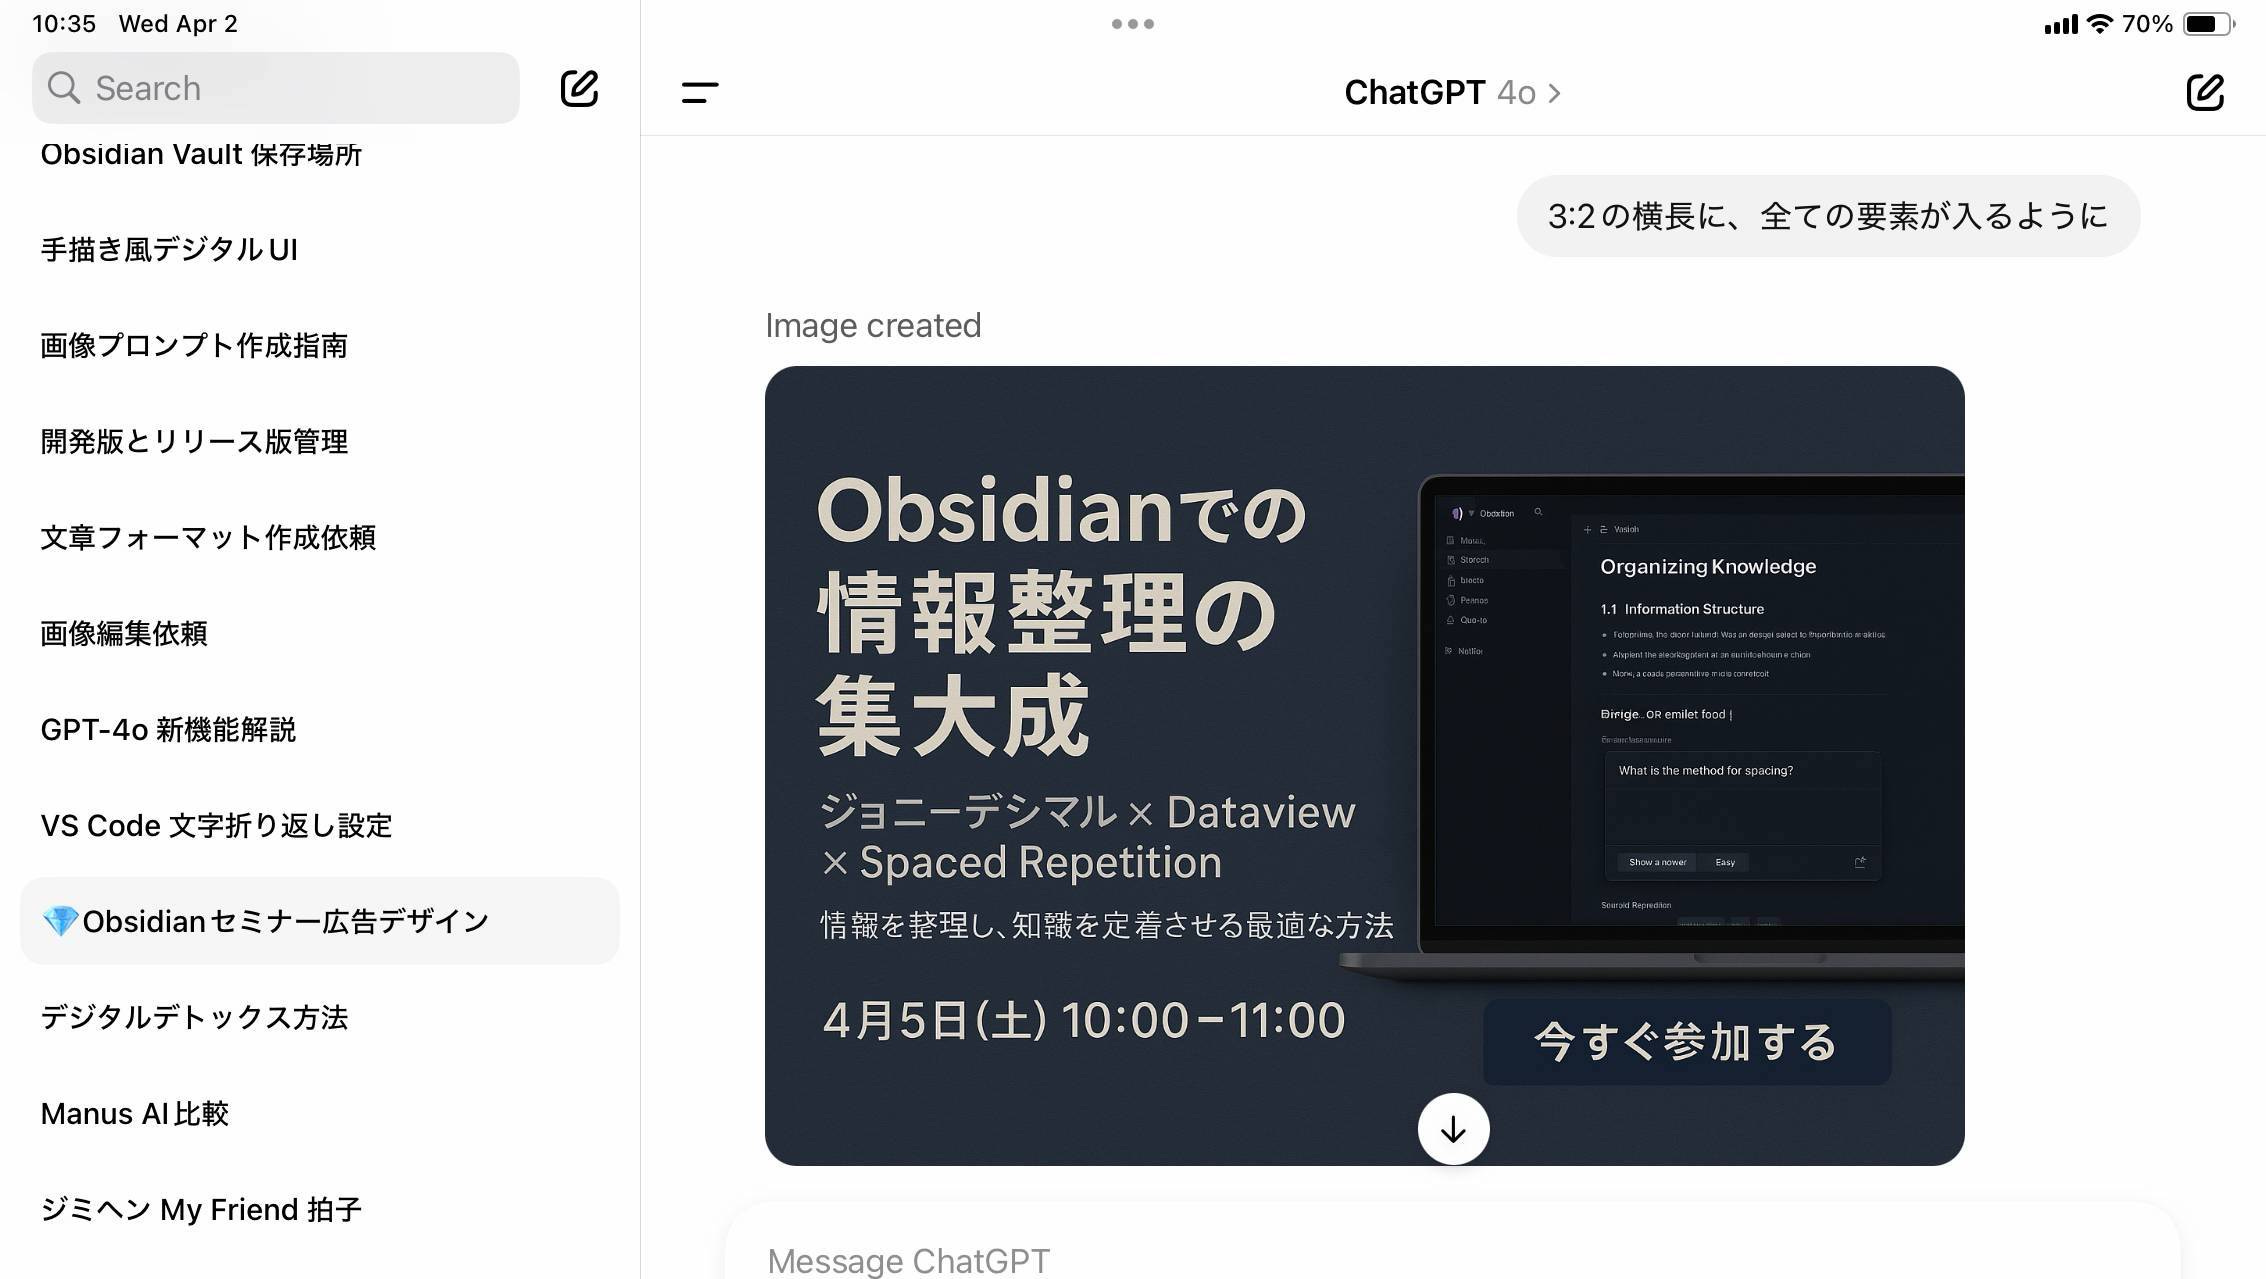The image size is (2266, 1279).
Task: Select the 'Obsidianセミナー広告デザイン' conversation
Action: (320, 921)
